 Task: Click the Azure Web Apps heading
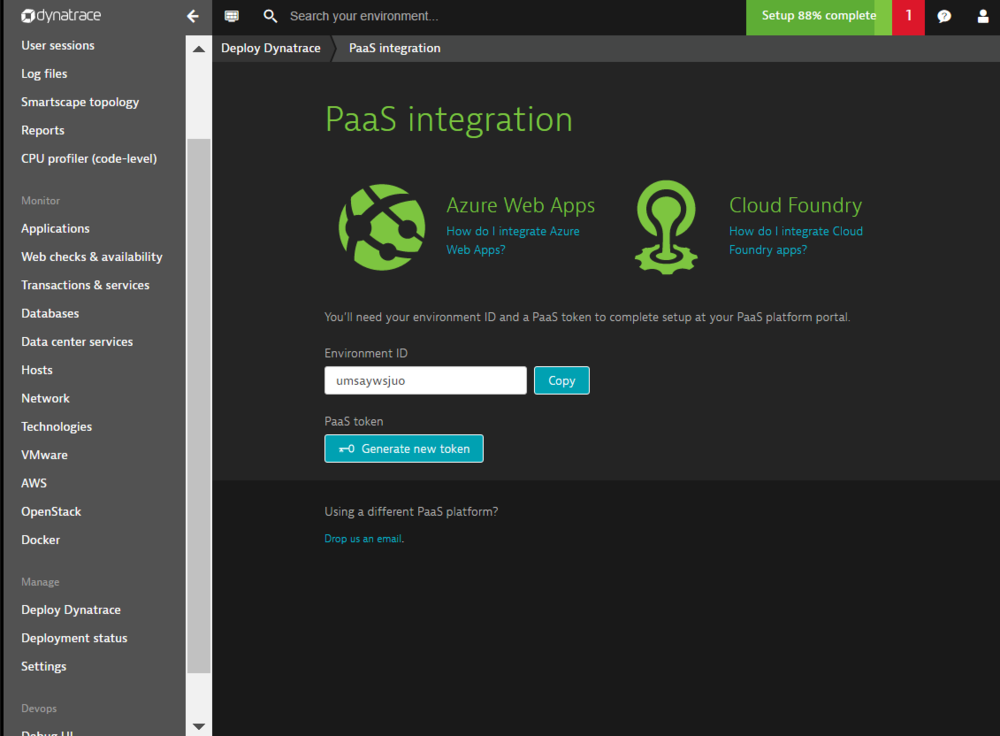(x=520, y=205)
